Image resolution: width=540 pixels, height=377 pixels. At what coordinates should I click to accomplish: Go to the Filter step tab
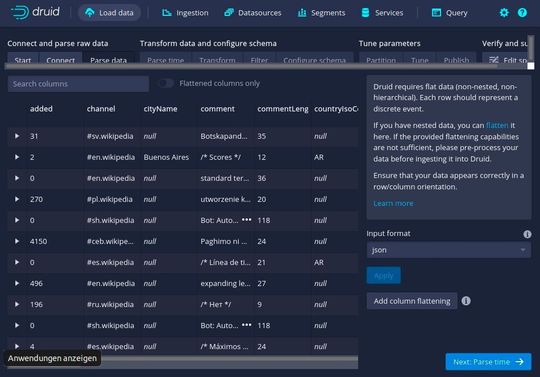point(259,59)
